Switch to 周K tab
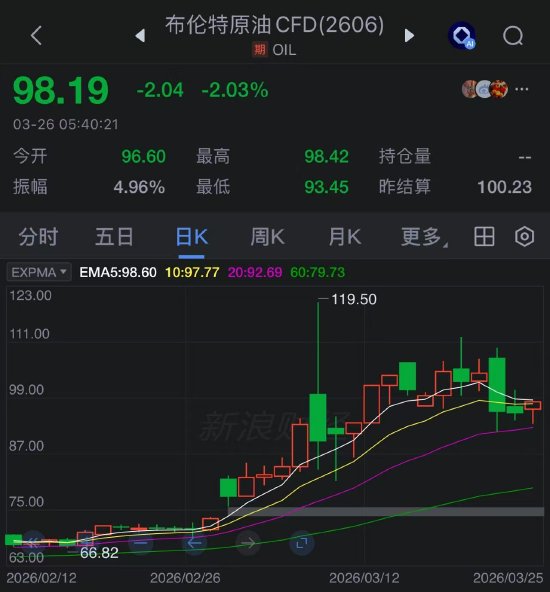 point(267,237)
